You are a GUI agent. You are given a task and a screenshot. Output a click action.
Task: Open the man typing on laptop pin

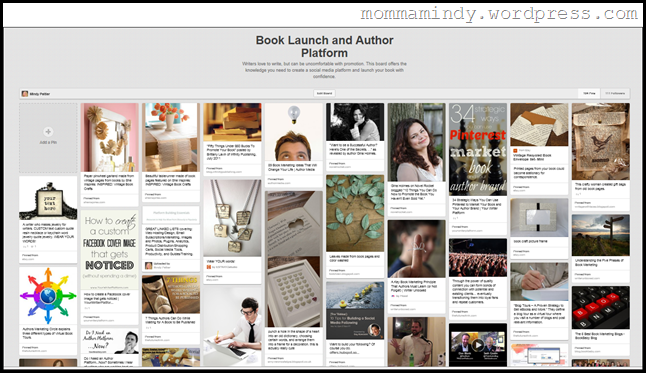tap(232, 326)
